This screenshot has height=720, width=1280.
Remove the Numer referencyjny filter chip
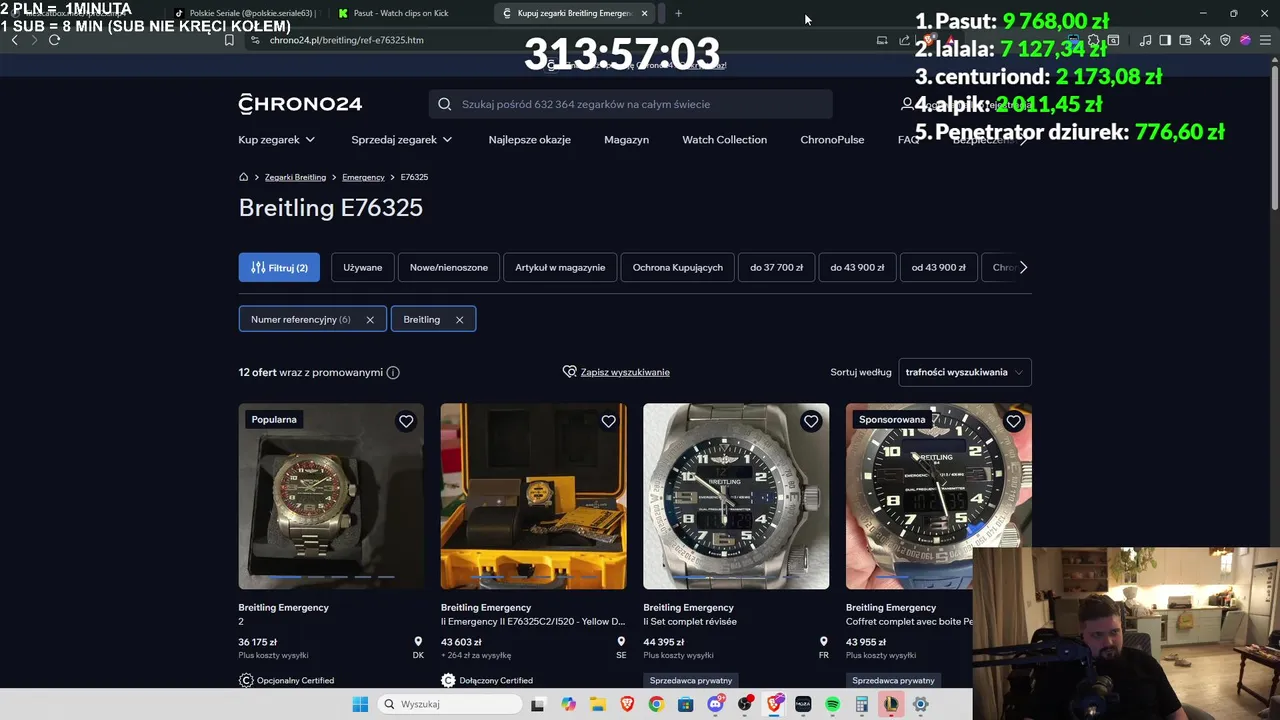(370, 320)
